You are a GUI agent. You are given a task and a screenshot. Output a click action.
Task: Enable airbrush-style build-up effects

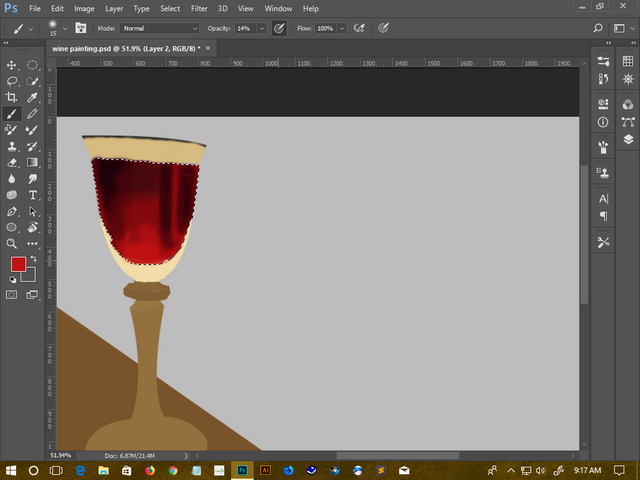[359, 28]
